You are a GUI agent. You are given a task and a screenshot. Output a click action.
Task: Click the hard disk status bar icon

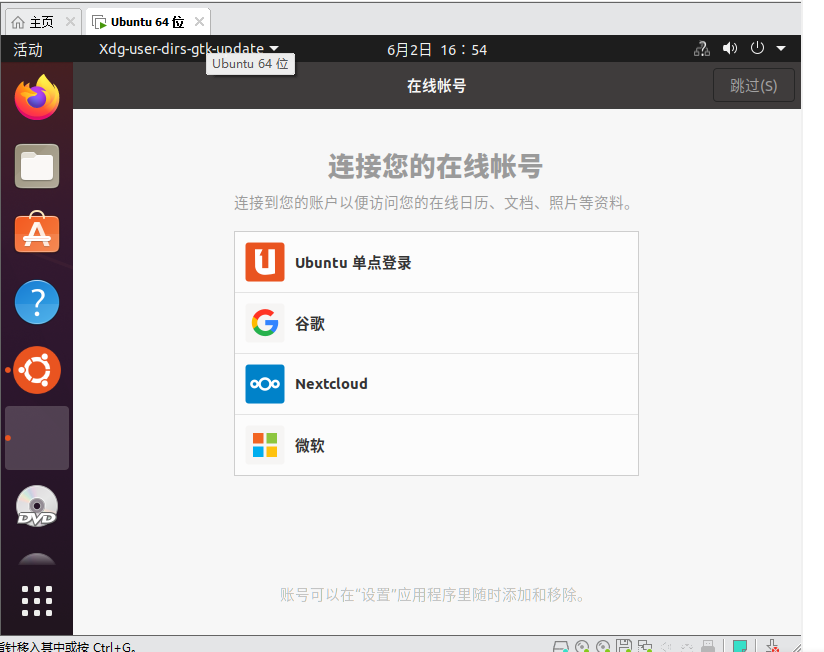coord(561,647)
